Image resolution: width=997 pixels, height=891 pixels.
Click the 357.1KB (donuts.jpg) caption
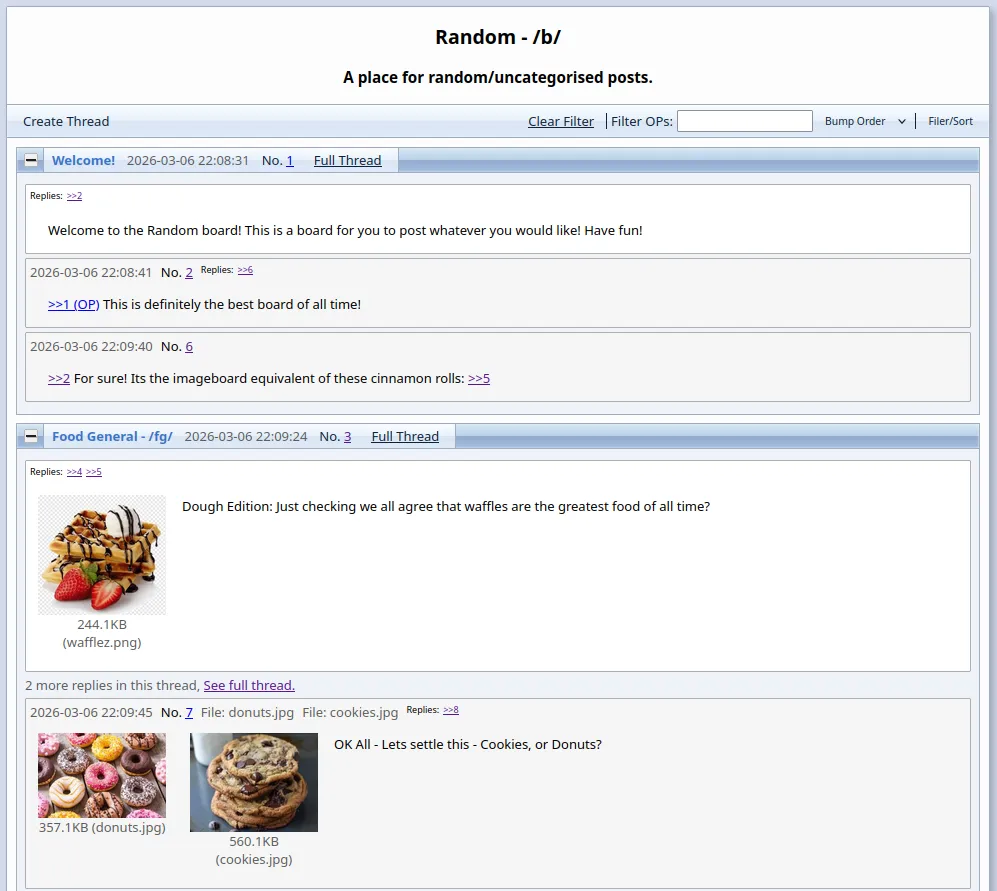102,827
